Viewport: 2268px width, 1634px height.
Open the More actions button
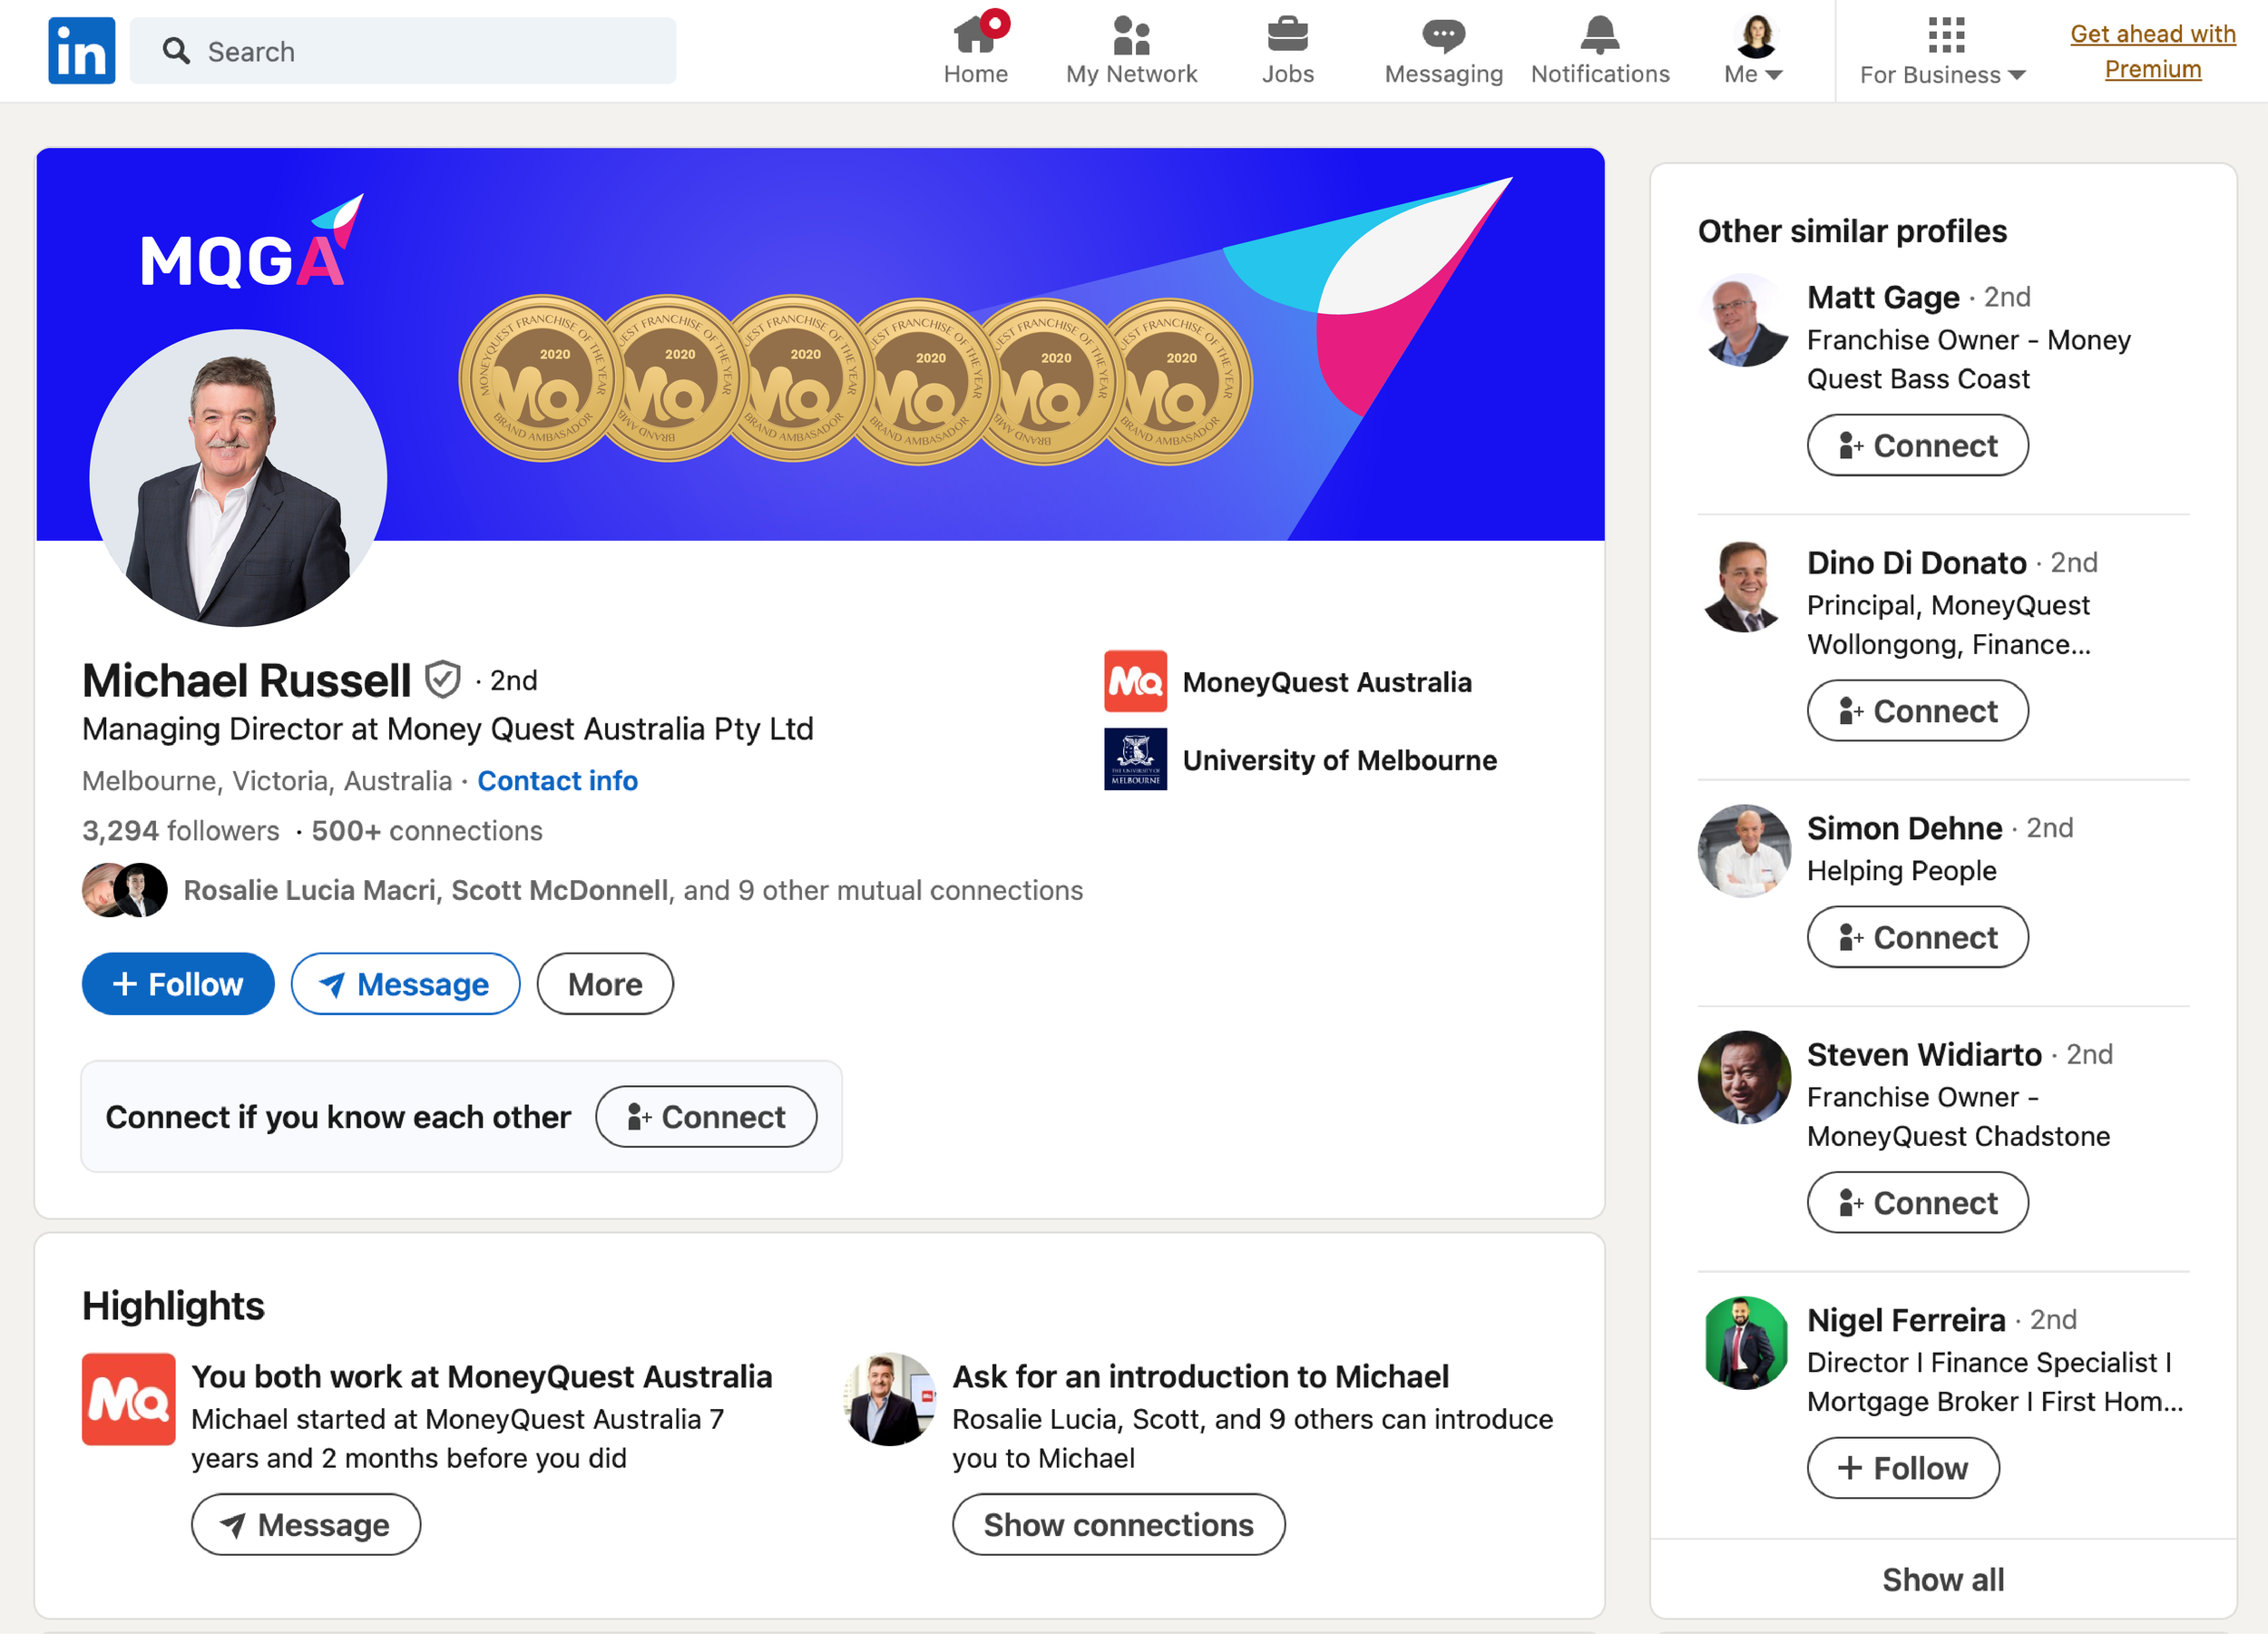point(605,984)
